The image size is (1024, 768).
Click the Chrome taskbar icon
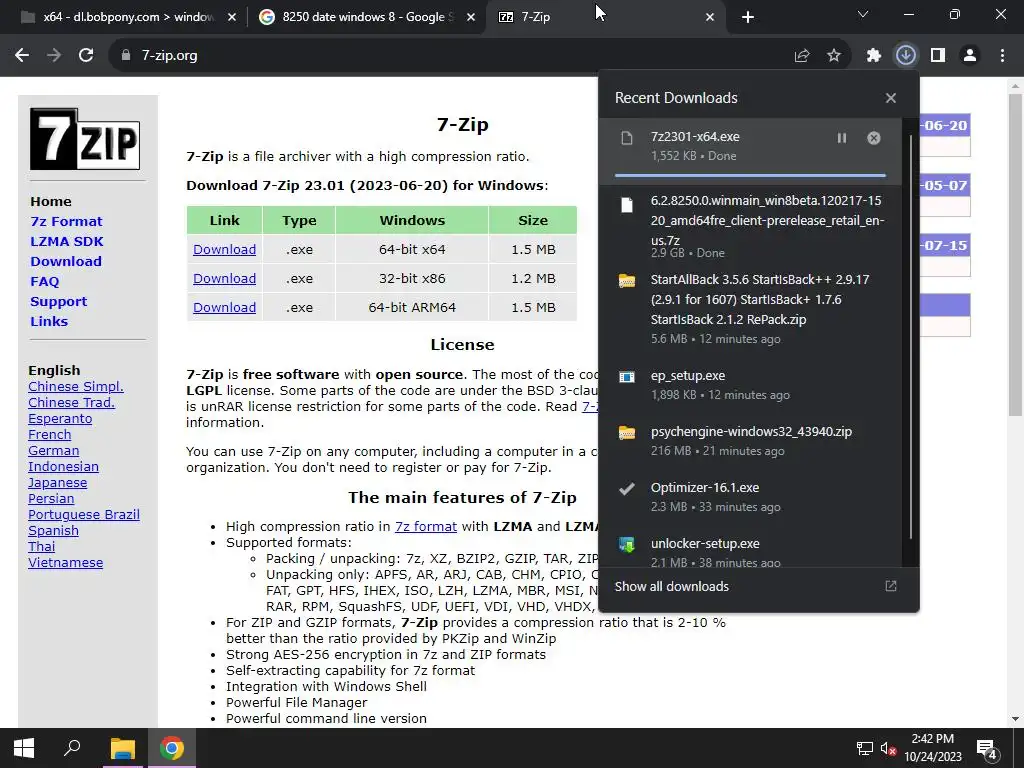pyautogui.click(x=172, y=748)
